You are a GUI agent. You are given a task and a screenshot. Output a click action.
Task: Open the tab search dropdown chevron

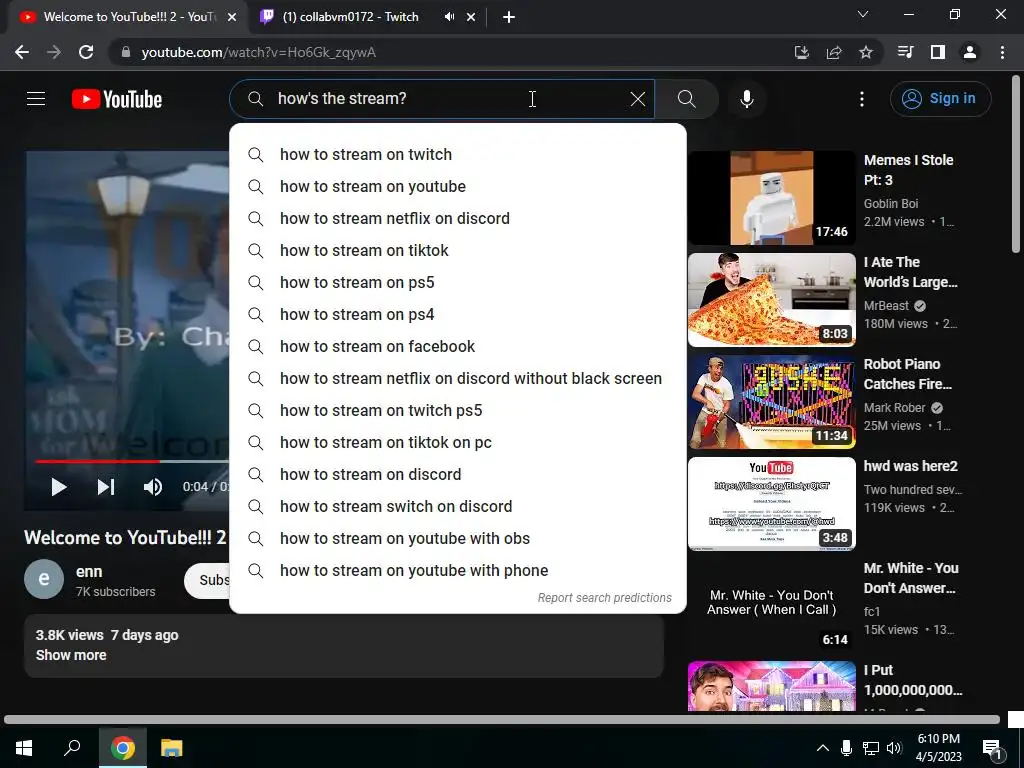pyautogui.click(x=863, y=14)
